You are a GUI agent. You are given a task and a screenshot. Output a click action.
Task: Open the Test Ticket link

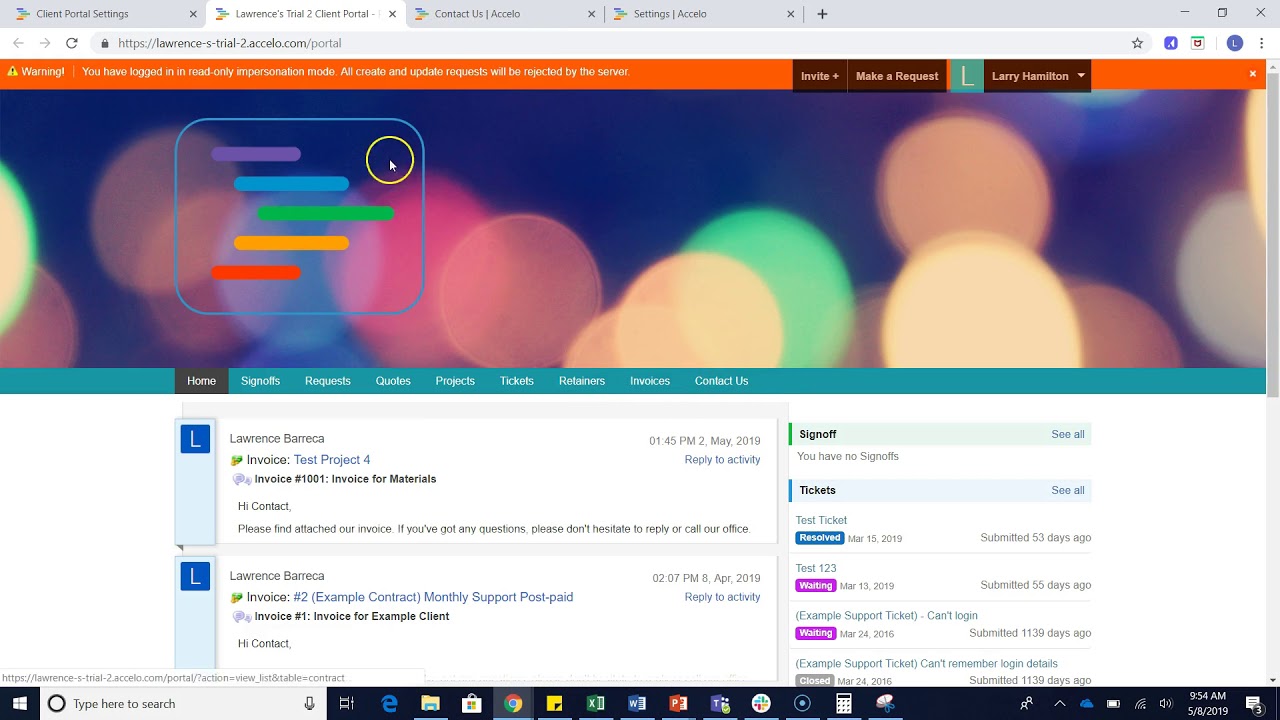coord(821,520)
